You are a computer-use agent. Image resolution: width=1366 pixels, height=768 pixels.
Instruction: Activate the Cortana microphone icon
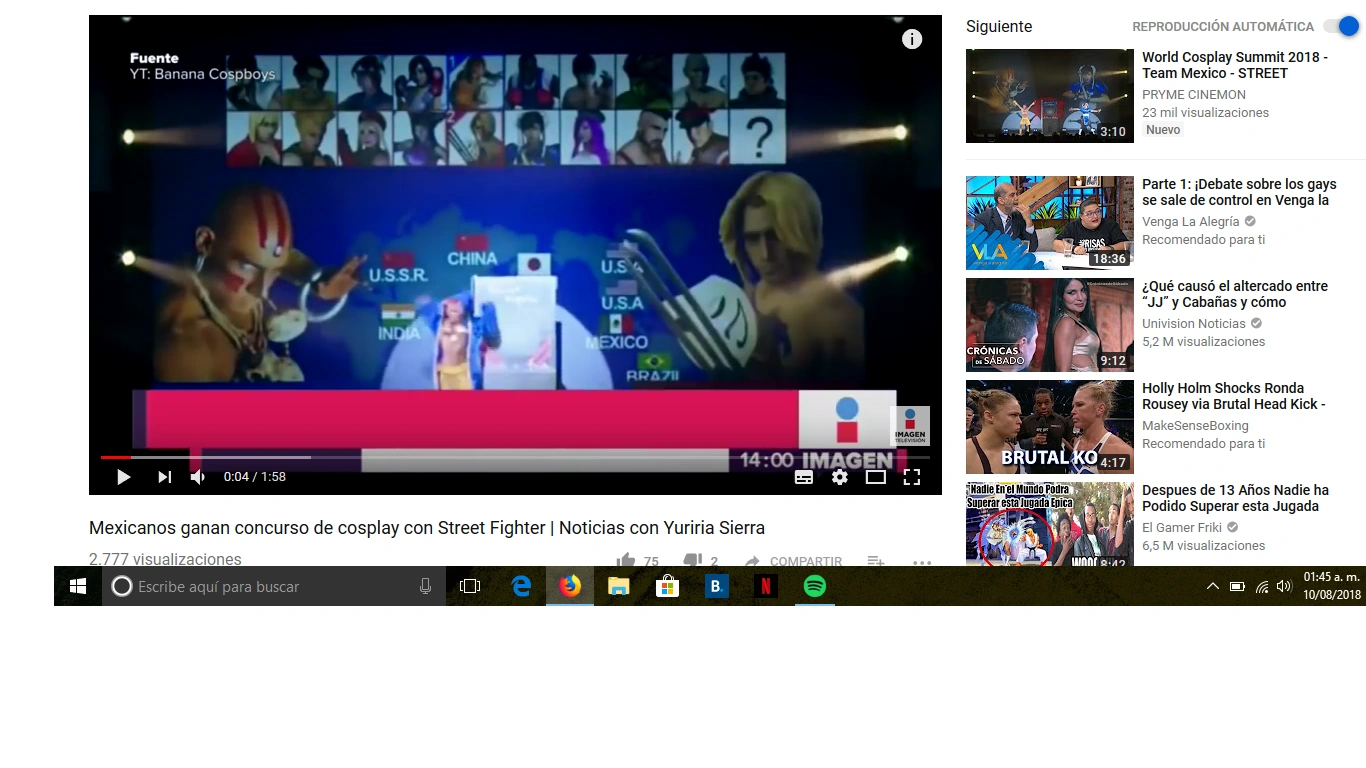pos(426,586)
